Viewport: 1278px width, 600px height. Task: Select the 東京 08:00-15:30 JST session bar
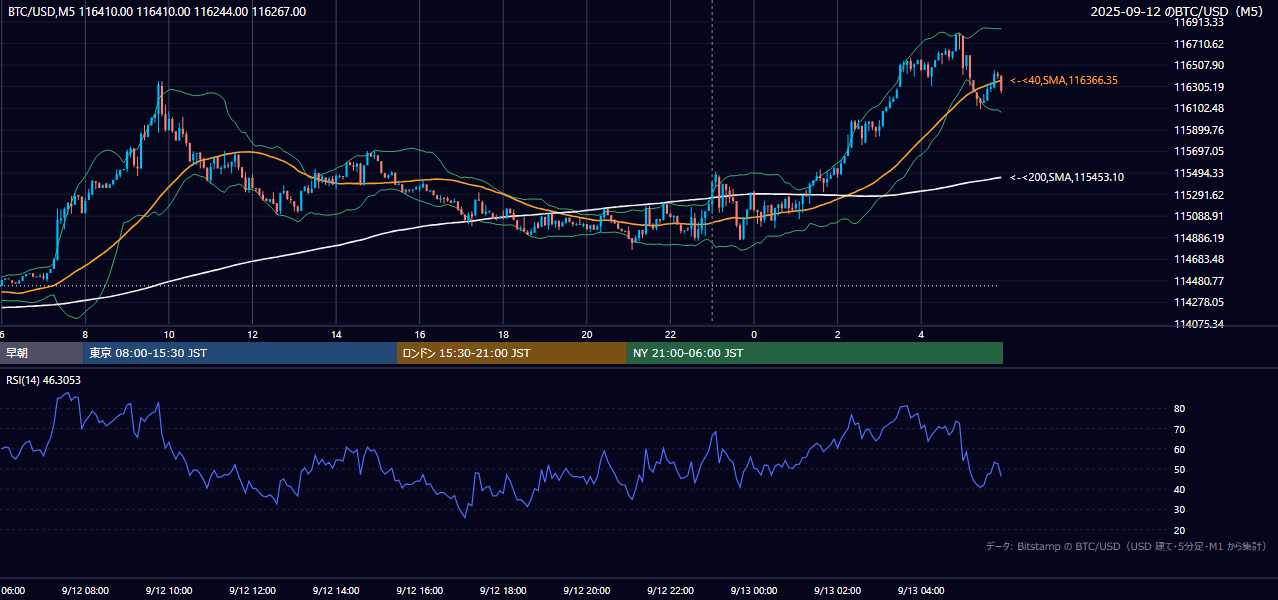240,353
